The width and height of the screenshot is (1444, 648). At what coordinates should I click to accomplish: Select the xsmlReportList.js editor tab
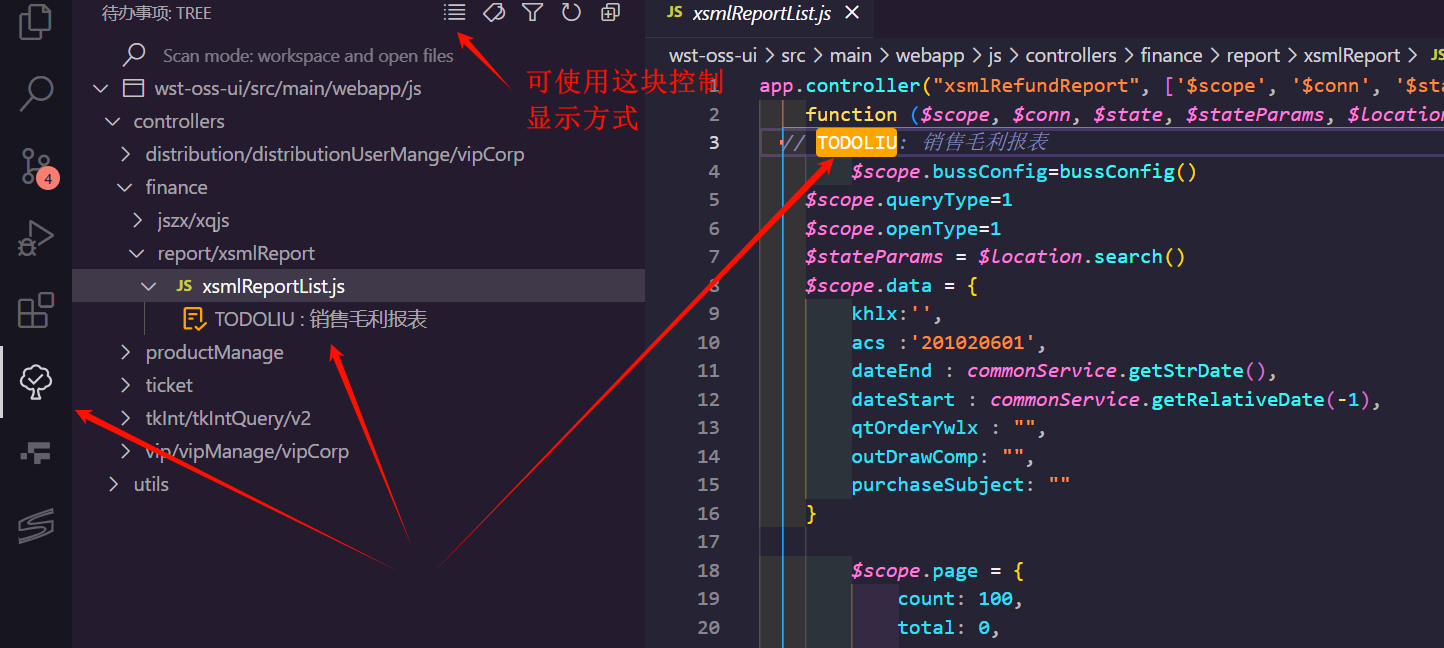(x=763, y=13)
